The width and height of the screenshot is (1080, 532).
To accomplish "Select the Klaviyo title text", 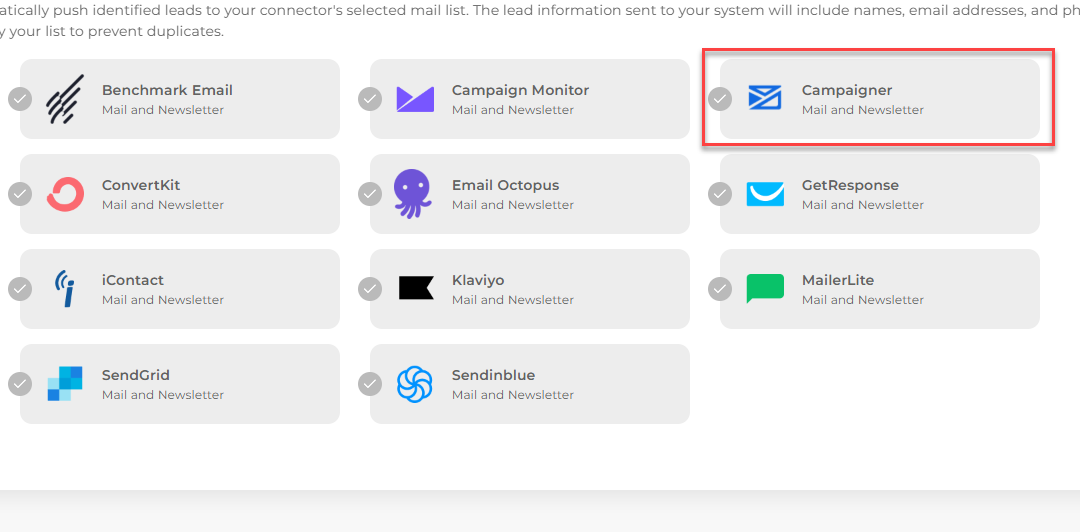I will point(478,280).
